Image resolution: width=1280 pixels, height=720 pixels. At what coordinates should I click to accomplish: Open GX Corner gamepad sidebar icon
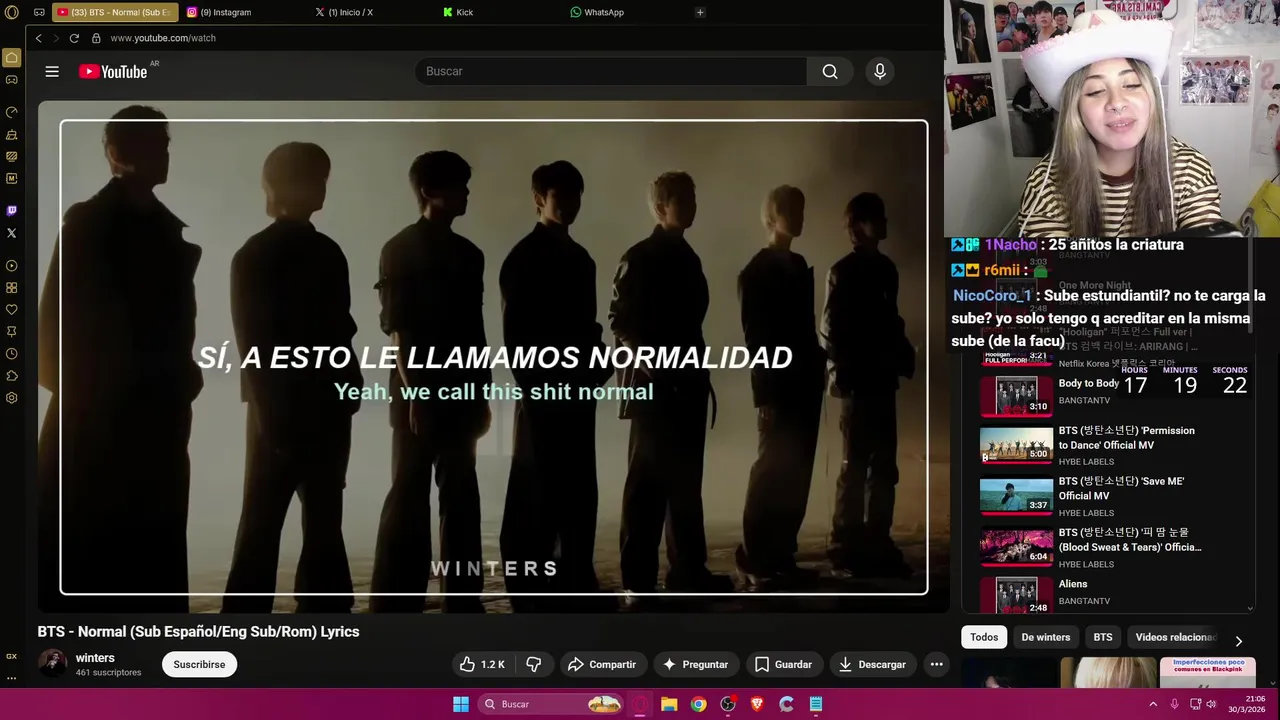pyautogui.click(x=12, y=80)
